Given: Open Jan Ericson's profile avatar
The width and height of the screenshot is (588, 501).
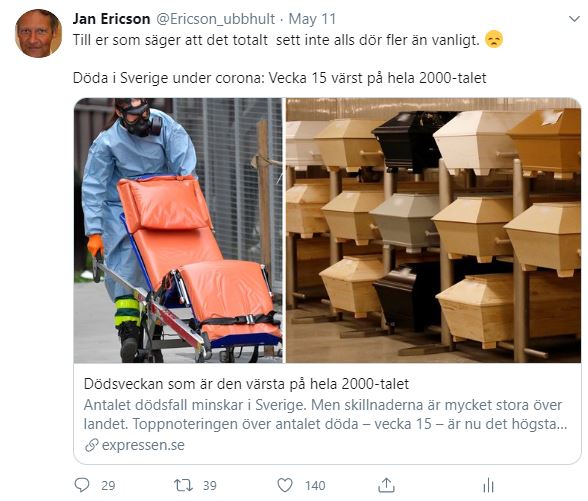Looking at the screenshot, I should click(x=38, y=33).
